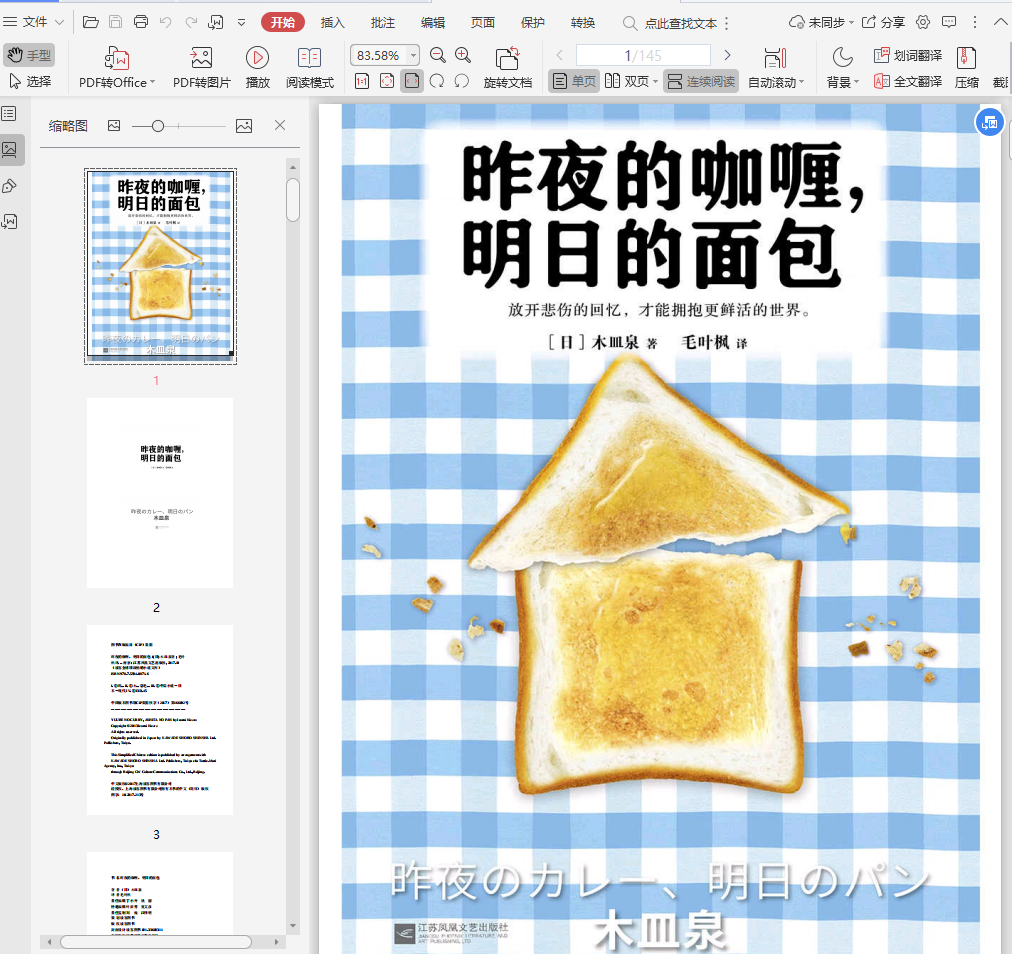Click large thumbnail size icon
1012x954 pixels.
[x=244, y=126]
